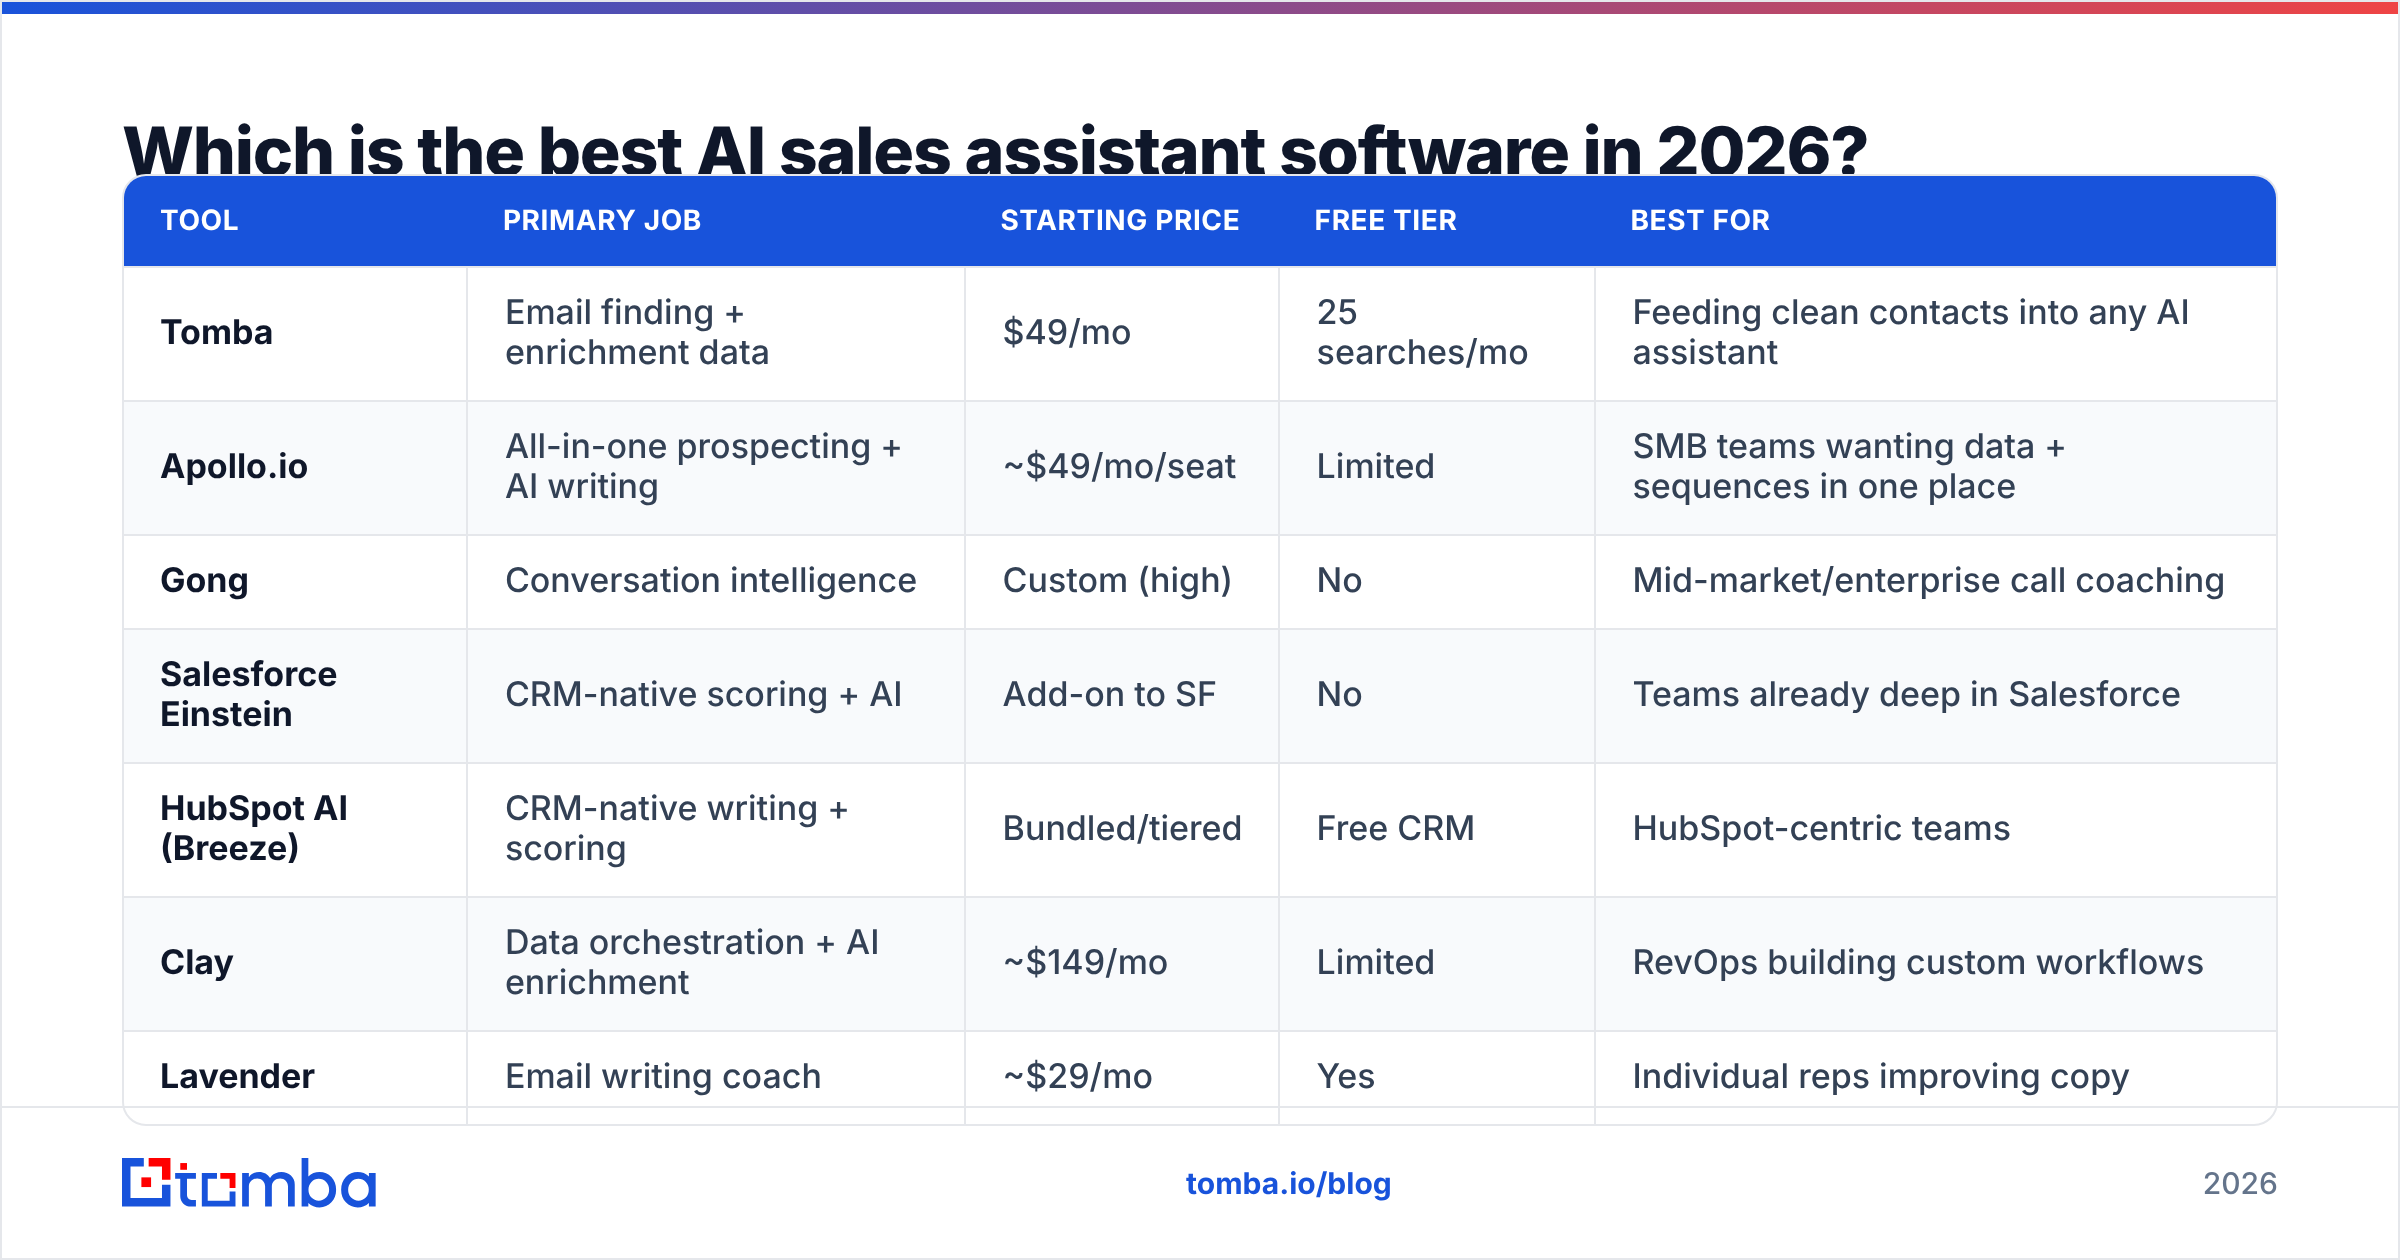Click the ~$29/mo price cell
This screenshot has width=2400, height=1260.
click(x=1122, y=1077)
